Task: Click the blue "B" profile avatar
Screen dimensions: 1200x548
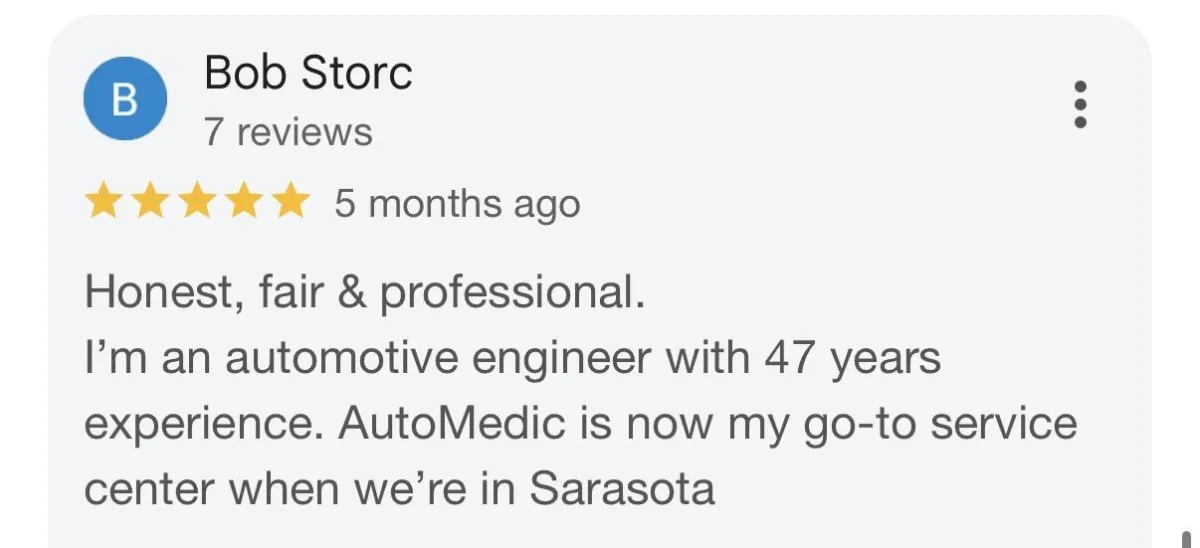Action: coord(124,100)
